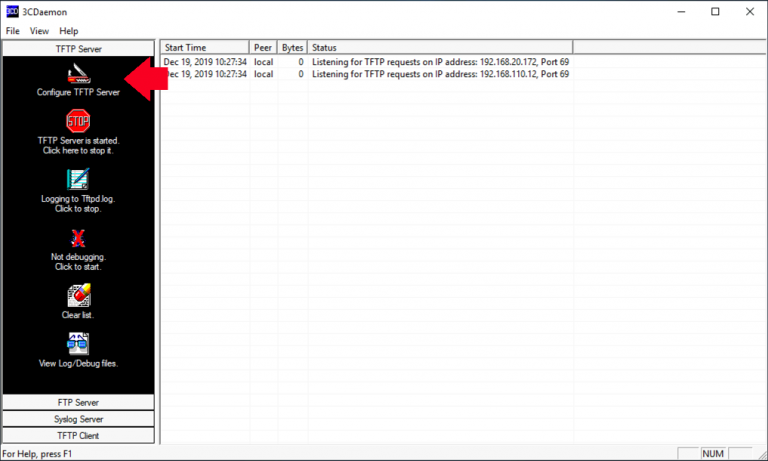Select the TFTP Server panel tab
Viewport: 768px width, 461px height.
pos(78,49)
